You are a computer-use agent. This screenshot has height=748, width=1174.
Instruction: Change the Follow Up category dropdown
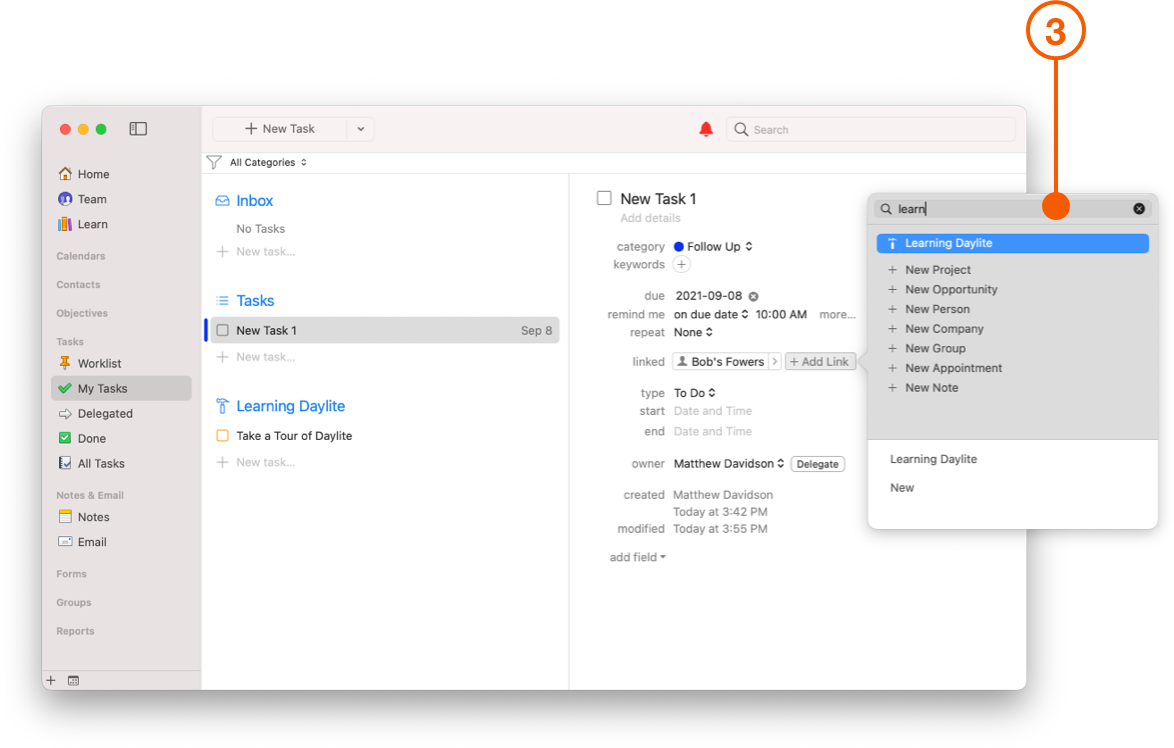(x=720, y=246)
